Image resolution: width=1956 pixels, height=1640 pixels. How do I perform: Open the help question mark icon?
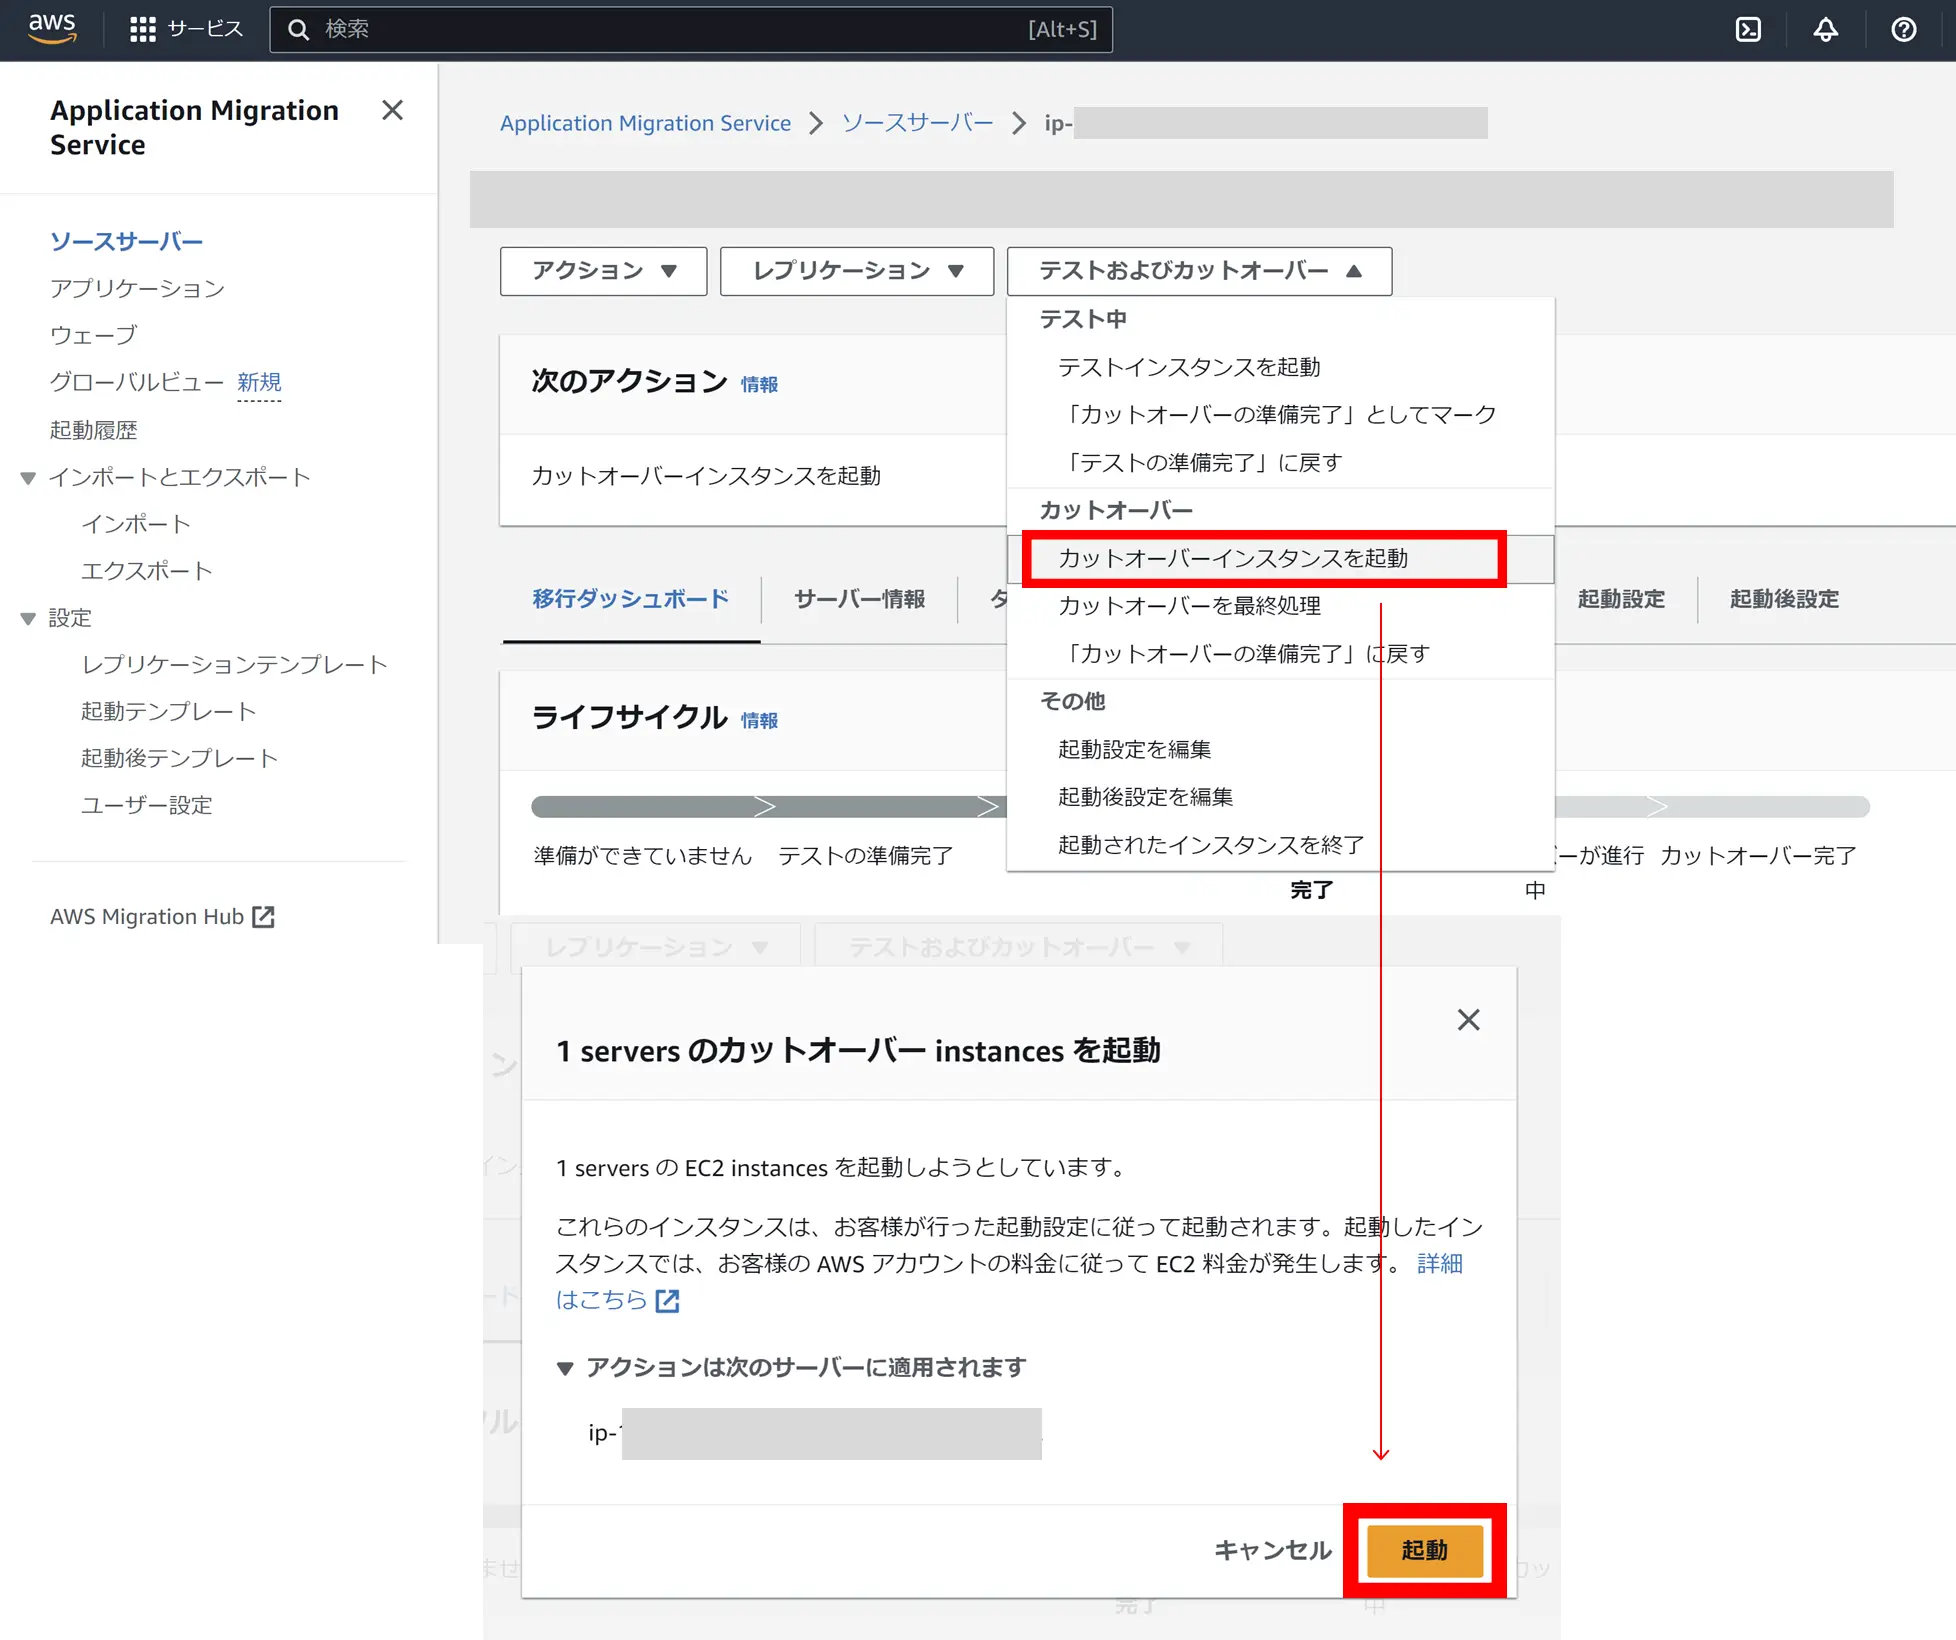pyautogui.click(x=1904, y=29)
